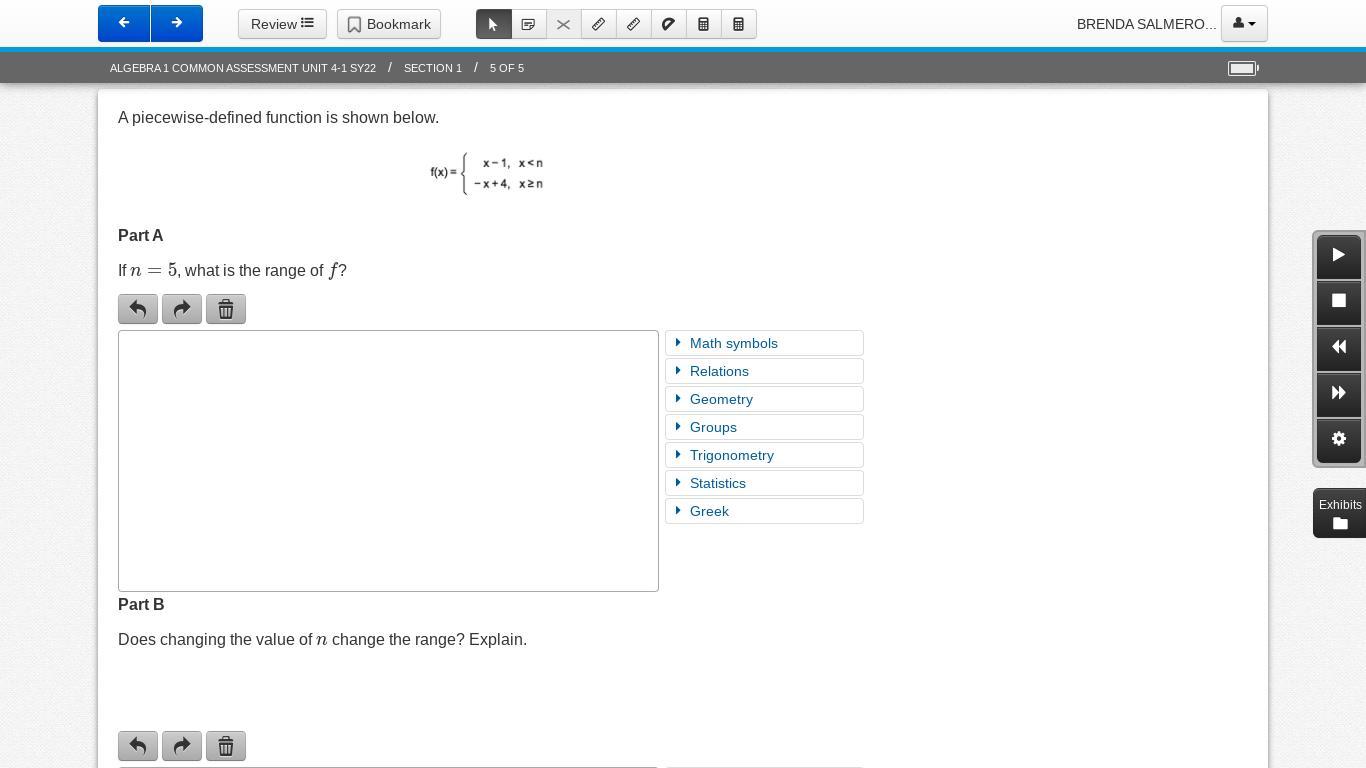The image size is (1366, 768).
Task: Go to the previous question with the blue left arrow
Action: tap(124, 24)
